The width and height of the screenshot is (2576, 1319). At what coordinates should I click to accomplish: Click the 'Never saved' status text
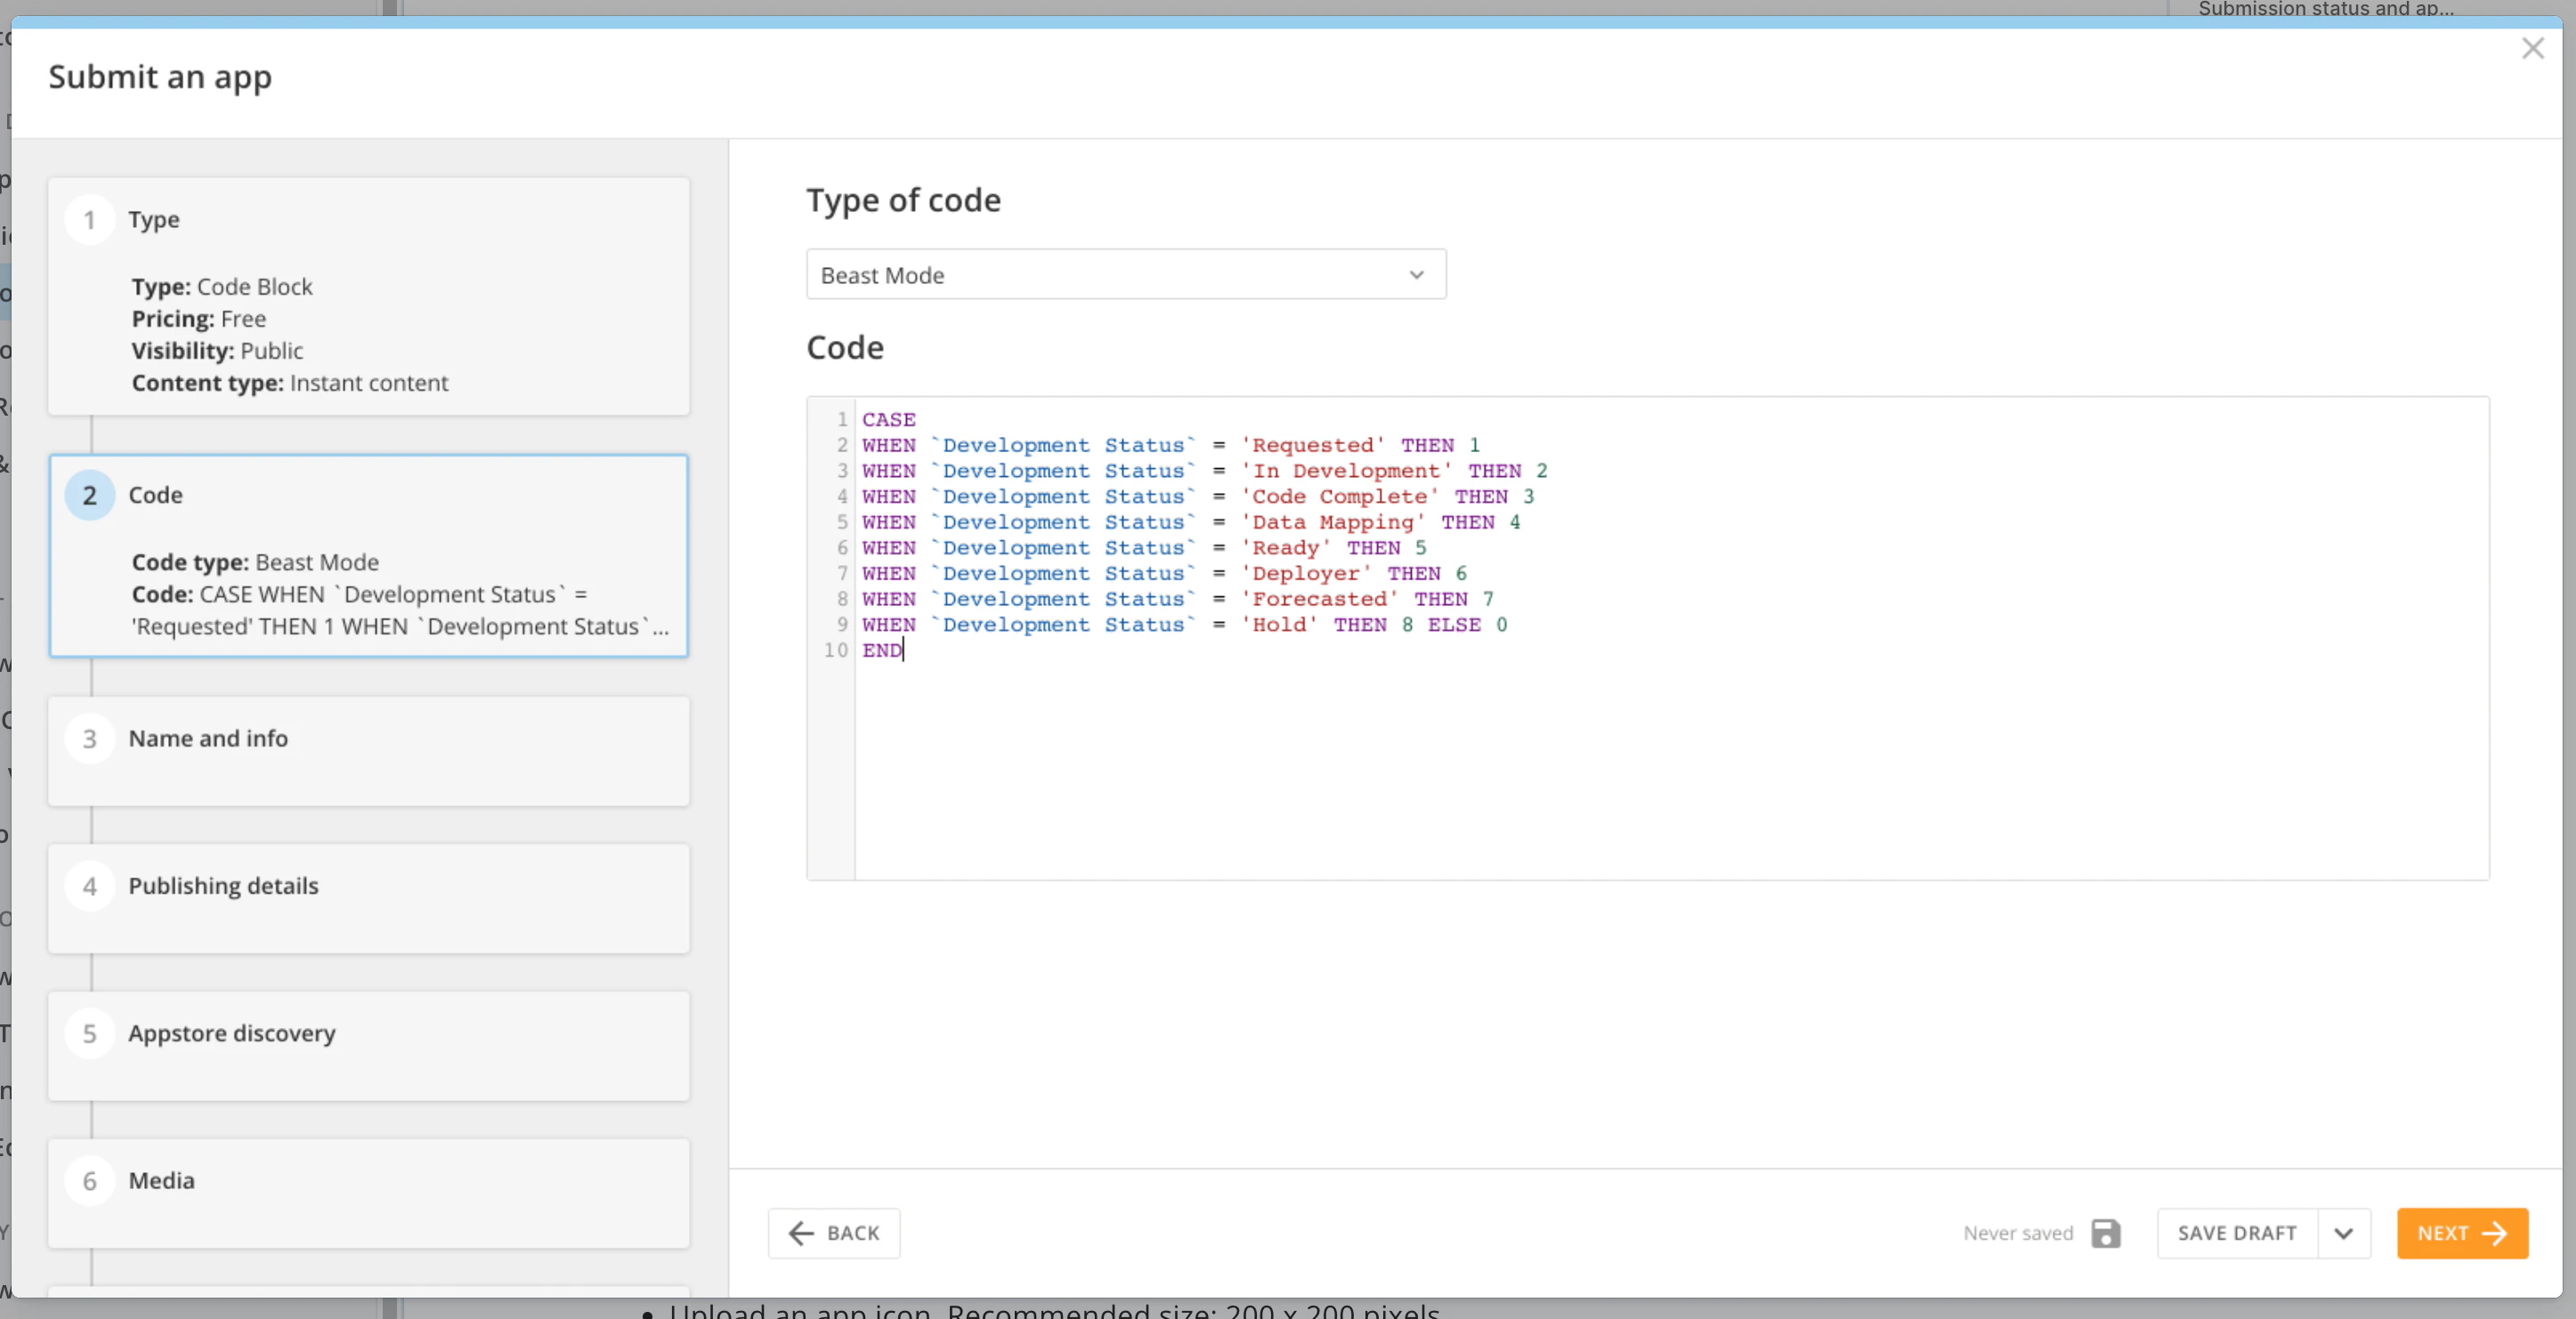tap(2018, 1233)
